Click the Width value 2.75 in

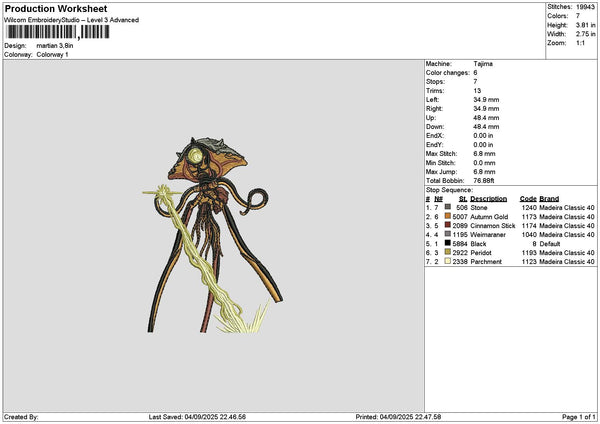click(x=585, y=34)
